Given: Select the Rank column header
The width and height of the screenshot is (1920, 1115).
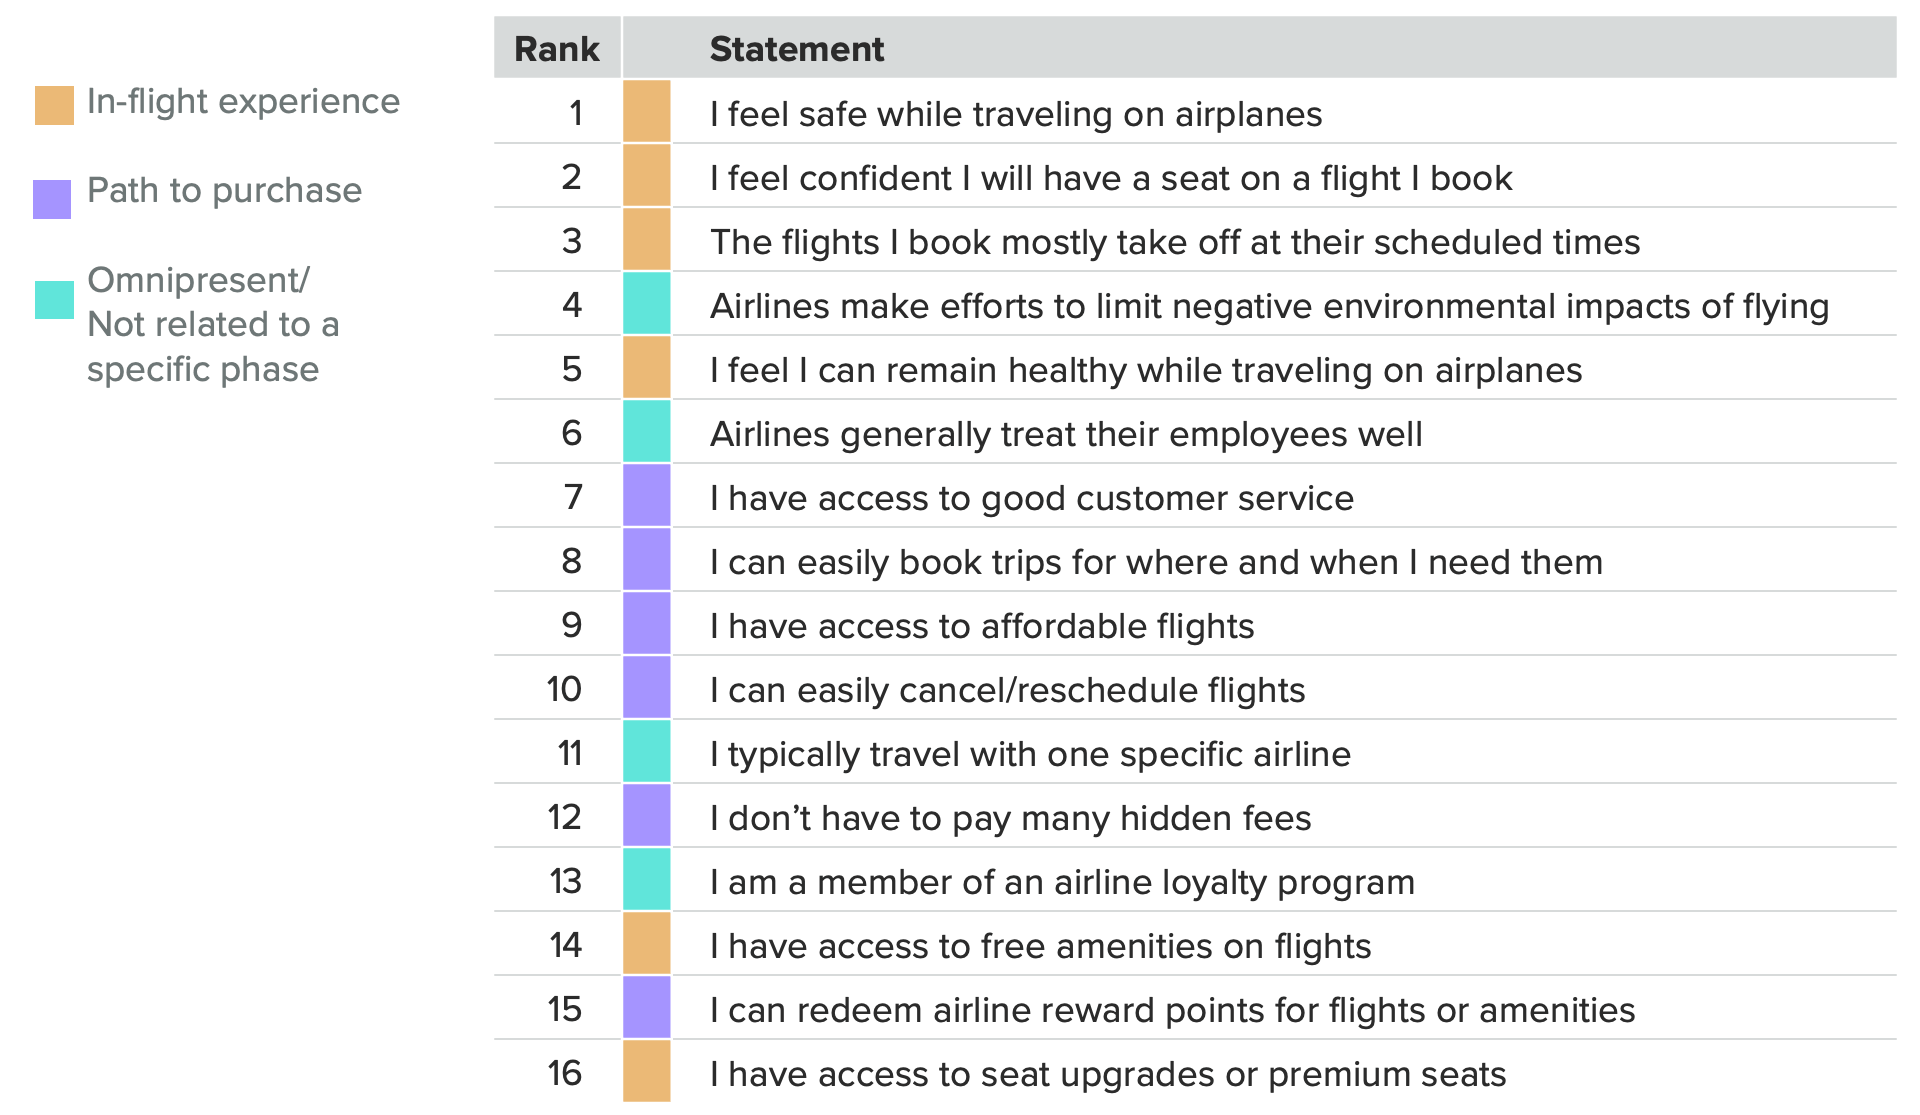Looking at the screenshot, I should point(557,48).
